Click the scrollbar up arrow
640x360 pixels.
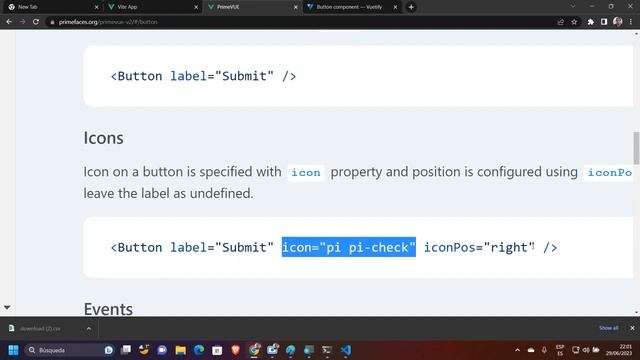[636, 34]
